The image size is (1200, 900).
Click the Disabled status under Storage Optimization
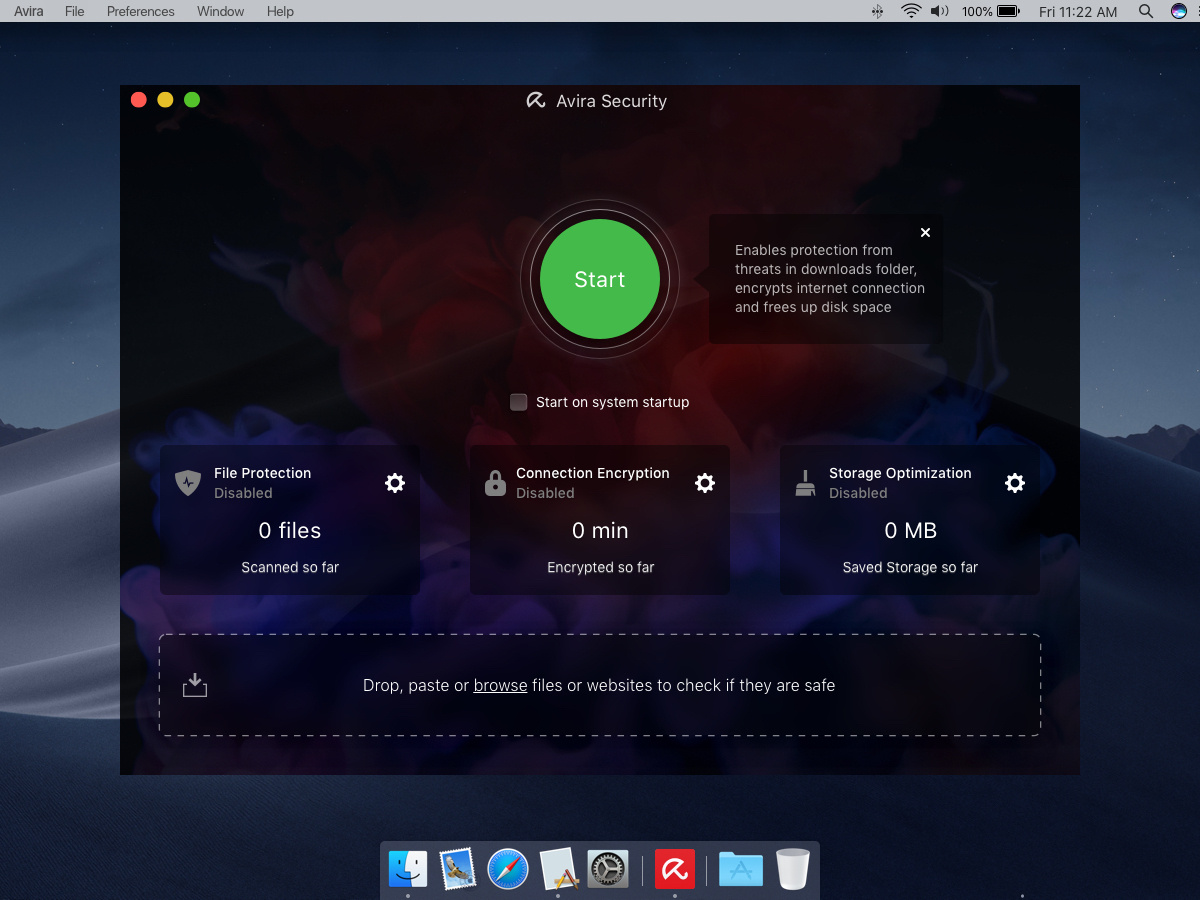tap(858, 493)
